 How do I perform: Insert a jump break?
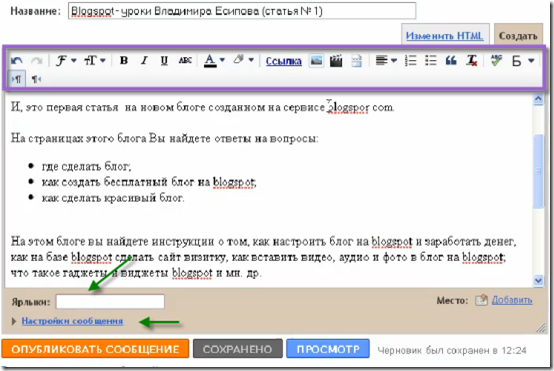356,61
